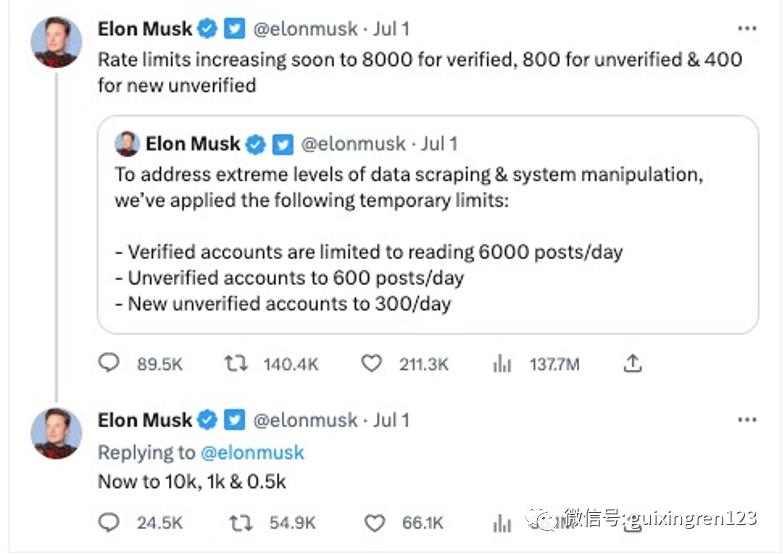Click Elon Musk's avatar on the bottom reply

tap(57, 433)
